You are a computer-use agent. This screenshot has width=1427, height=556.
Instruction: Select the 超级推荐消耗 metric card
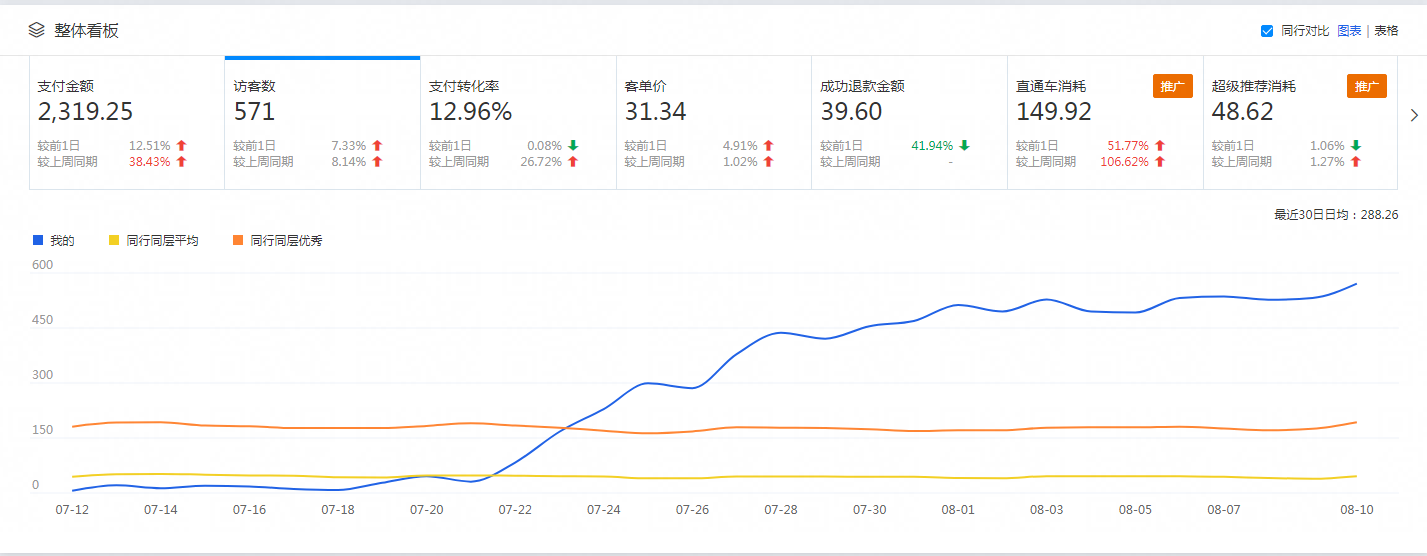click(1300, 123)
